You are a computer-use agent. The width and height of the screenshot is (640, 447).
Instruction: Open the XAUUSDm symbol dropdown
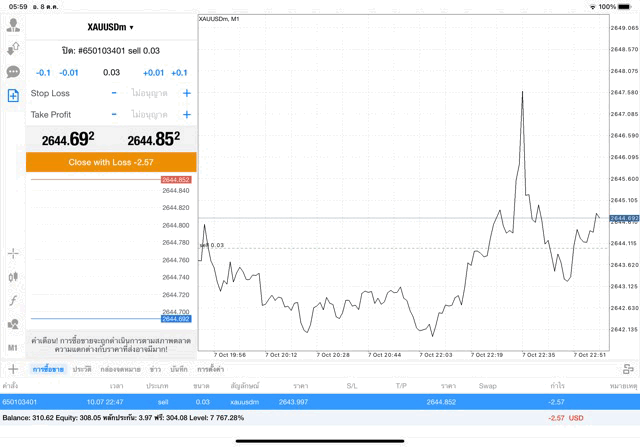pos(111,27)
